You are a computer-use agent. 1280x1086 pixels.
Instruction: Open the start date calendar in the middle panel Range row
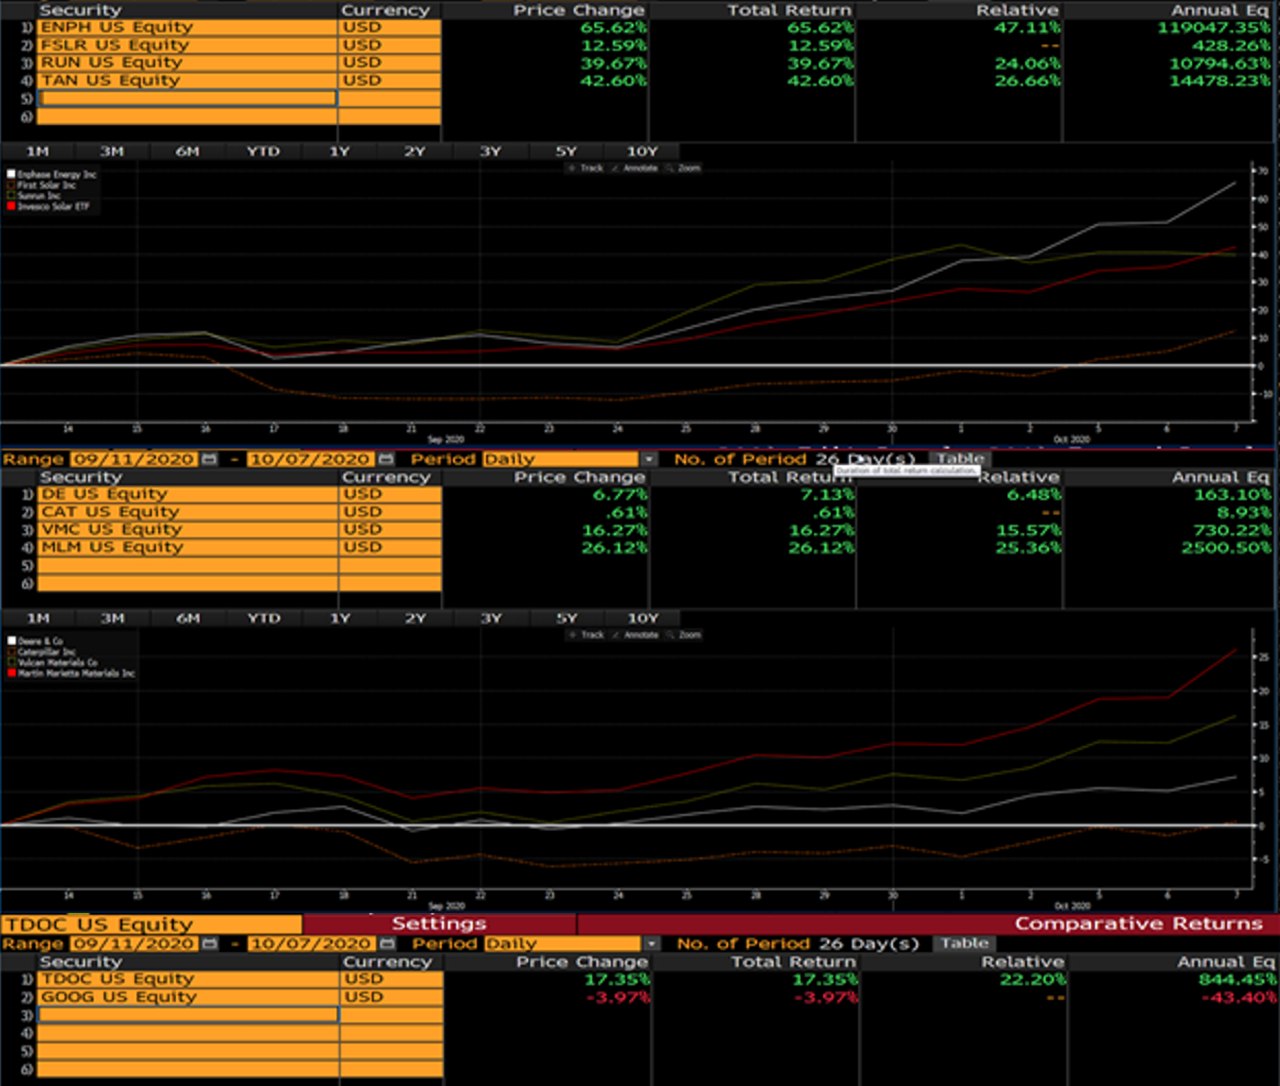209,459
